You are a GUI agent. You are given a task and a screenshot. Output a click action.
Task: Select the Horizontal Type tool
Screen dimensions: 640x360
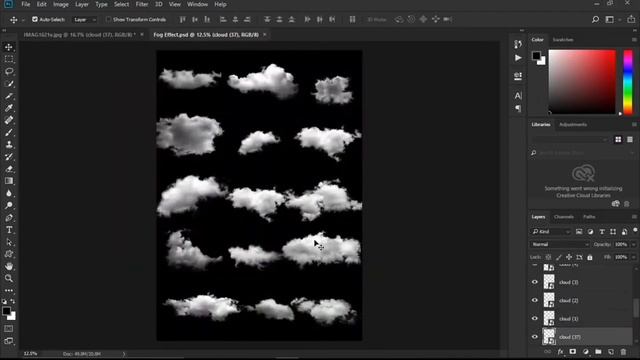point(9,230)
